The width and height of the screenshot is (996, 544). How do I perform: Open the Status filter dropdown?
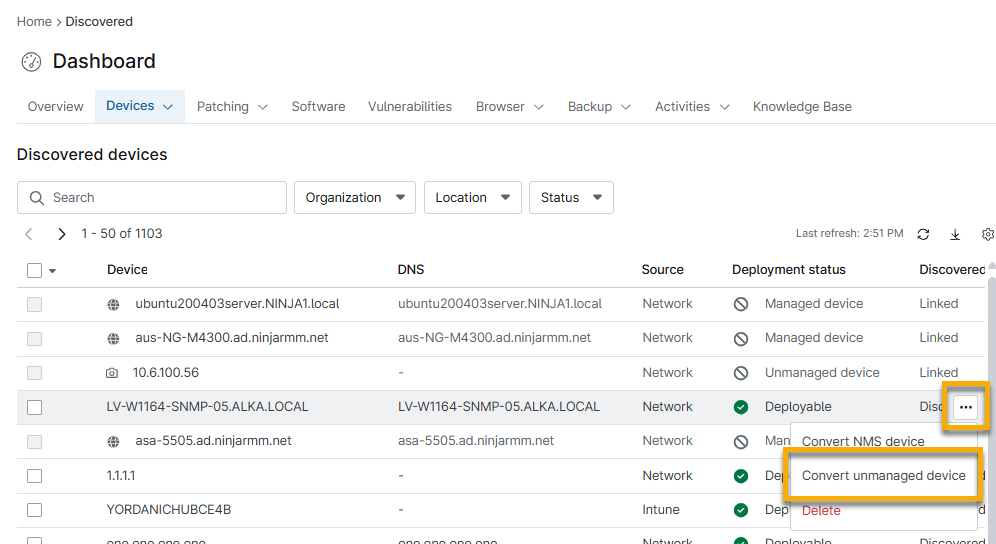tap(570, 198)
